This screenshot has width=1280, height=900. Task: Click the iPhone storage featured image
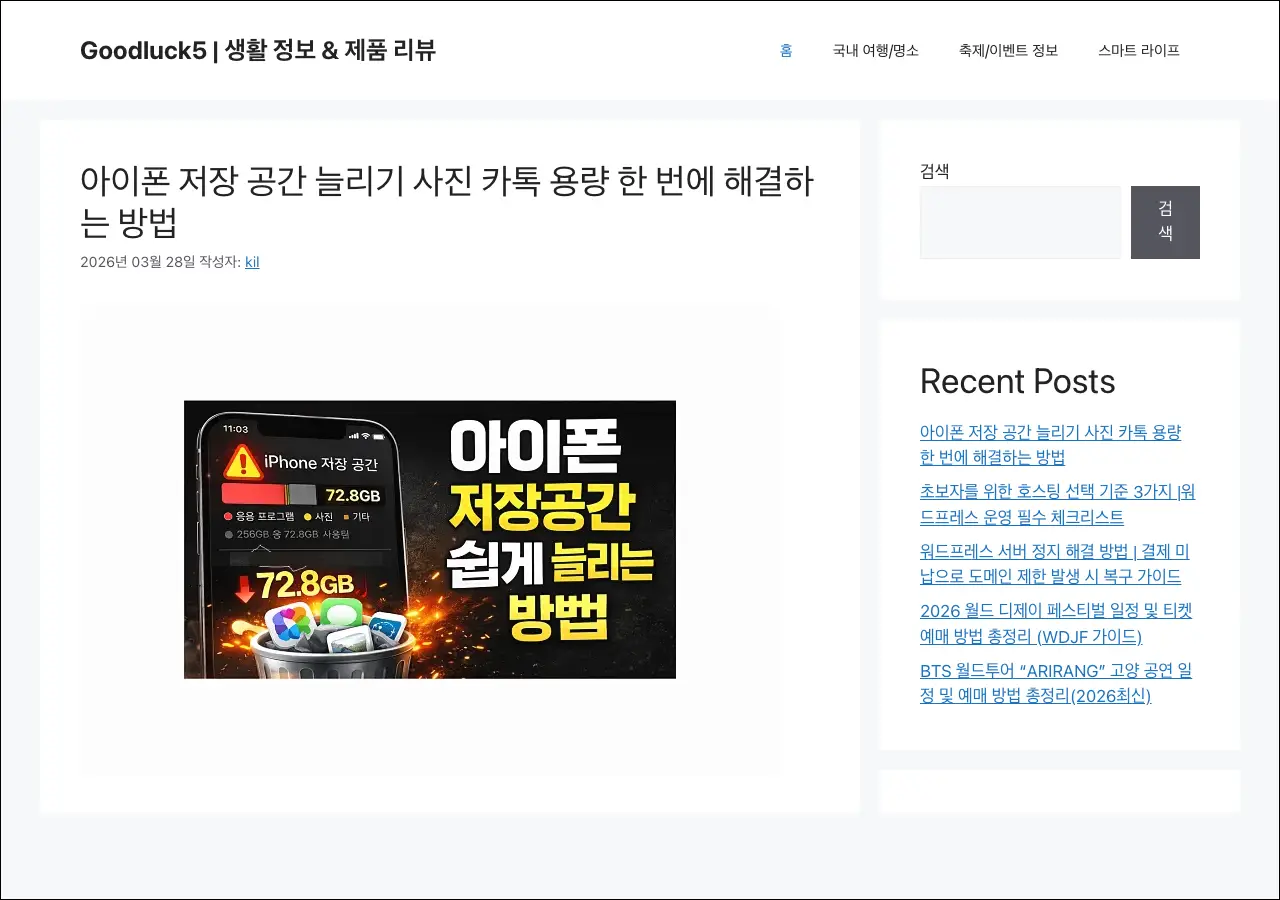click(x=430, y=539)
